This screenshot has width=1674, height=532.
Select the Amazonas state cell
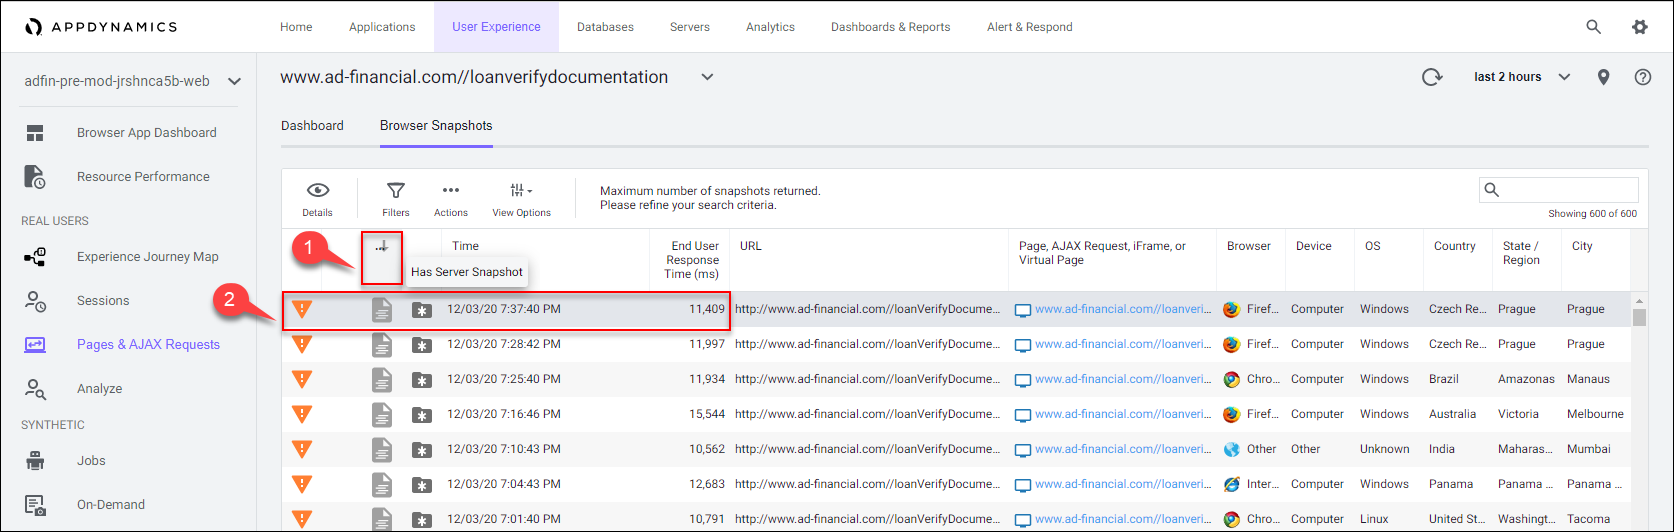click(x=1526, y=379)
